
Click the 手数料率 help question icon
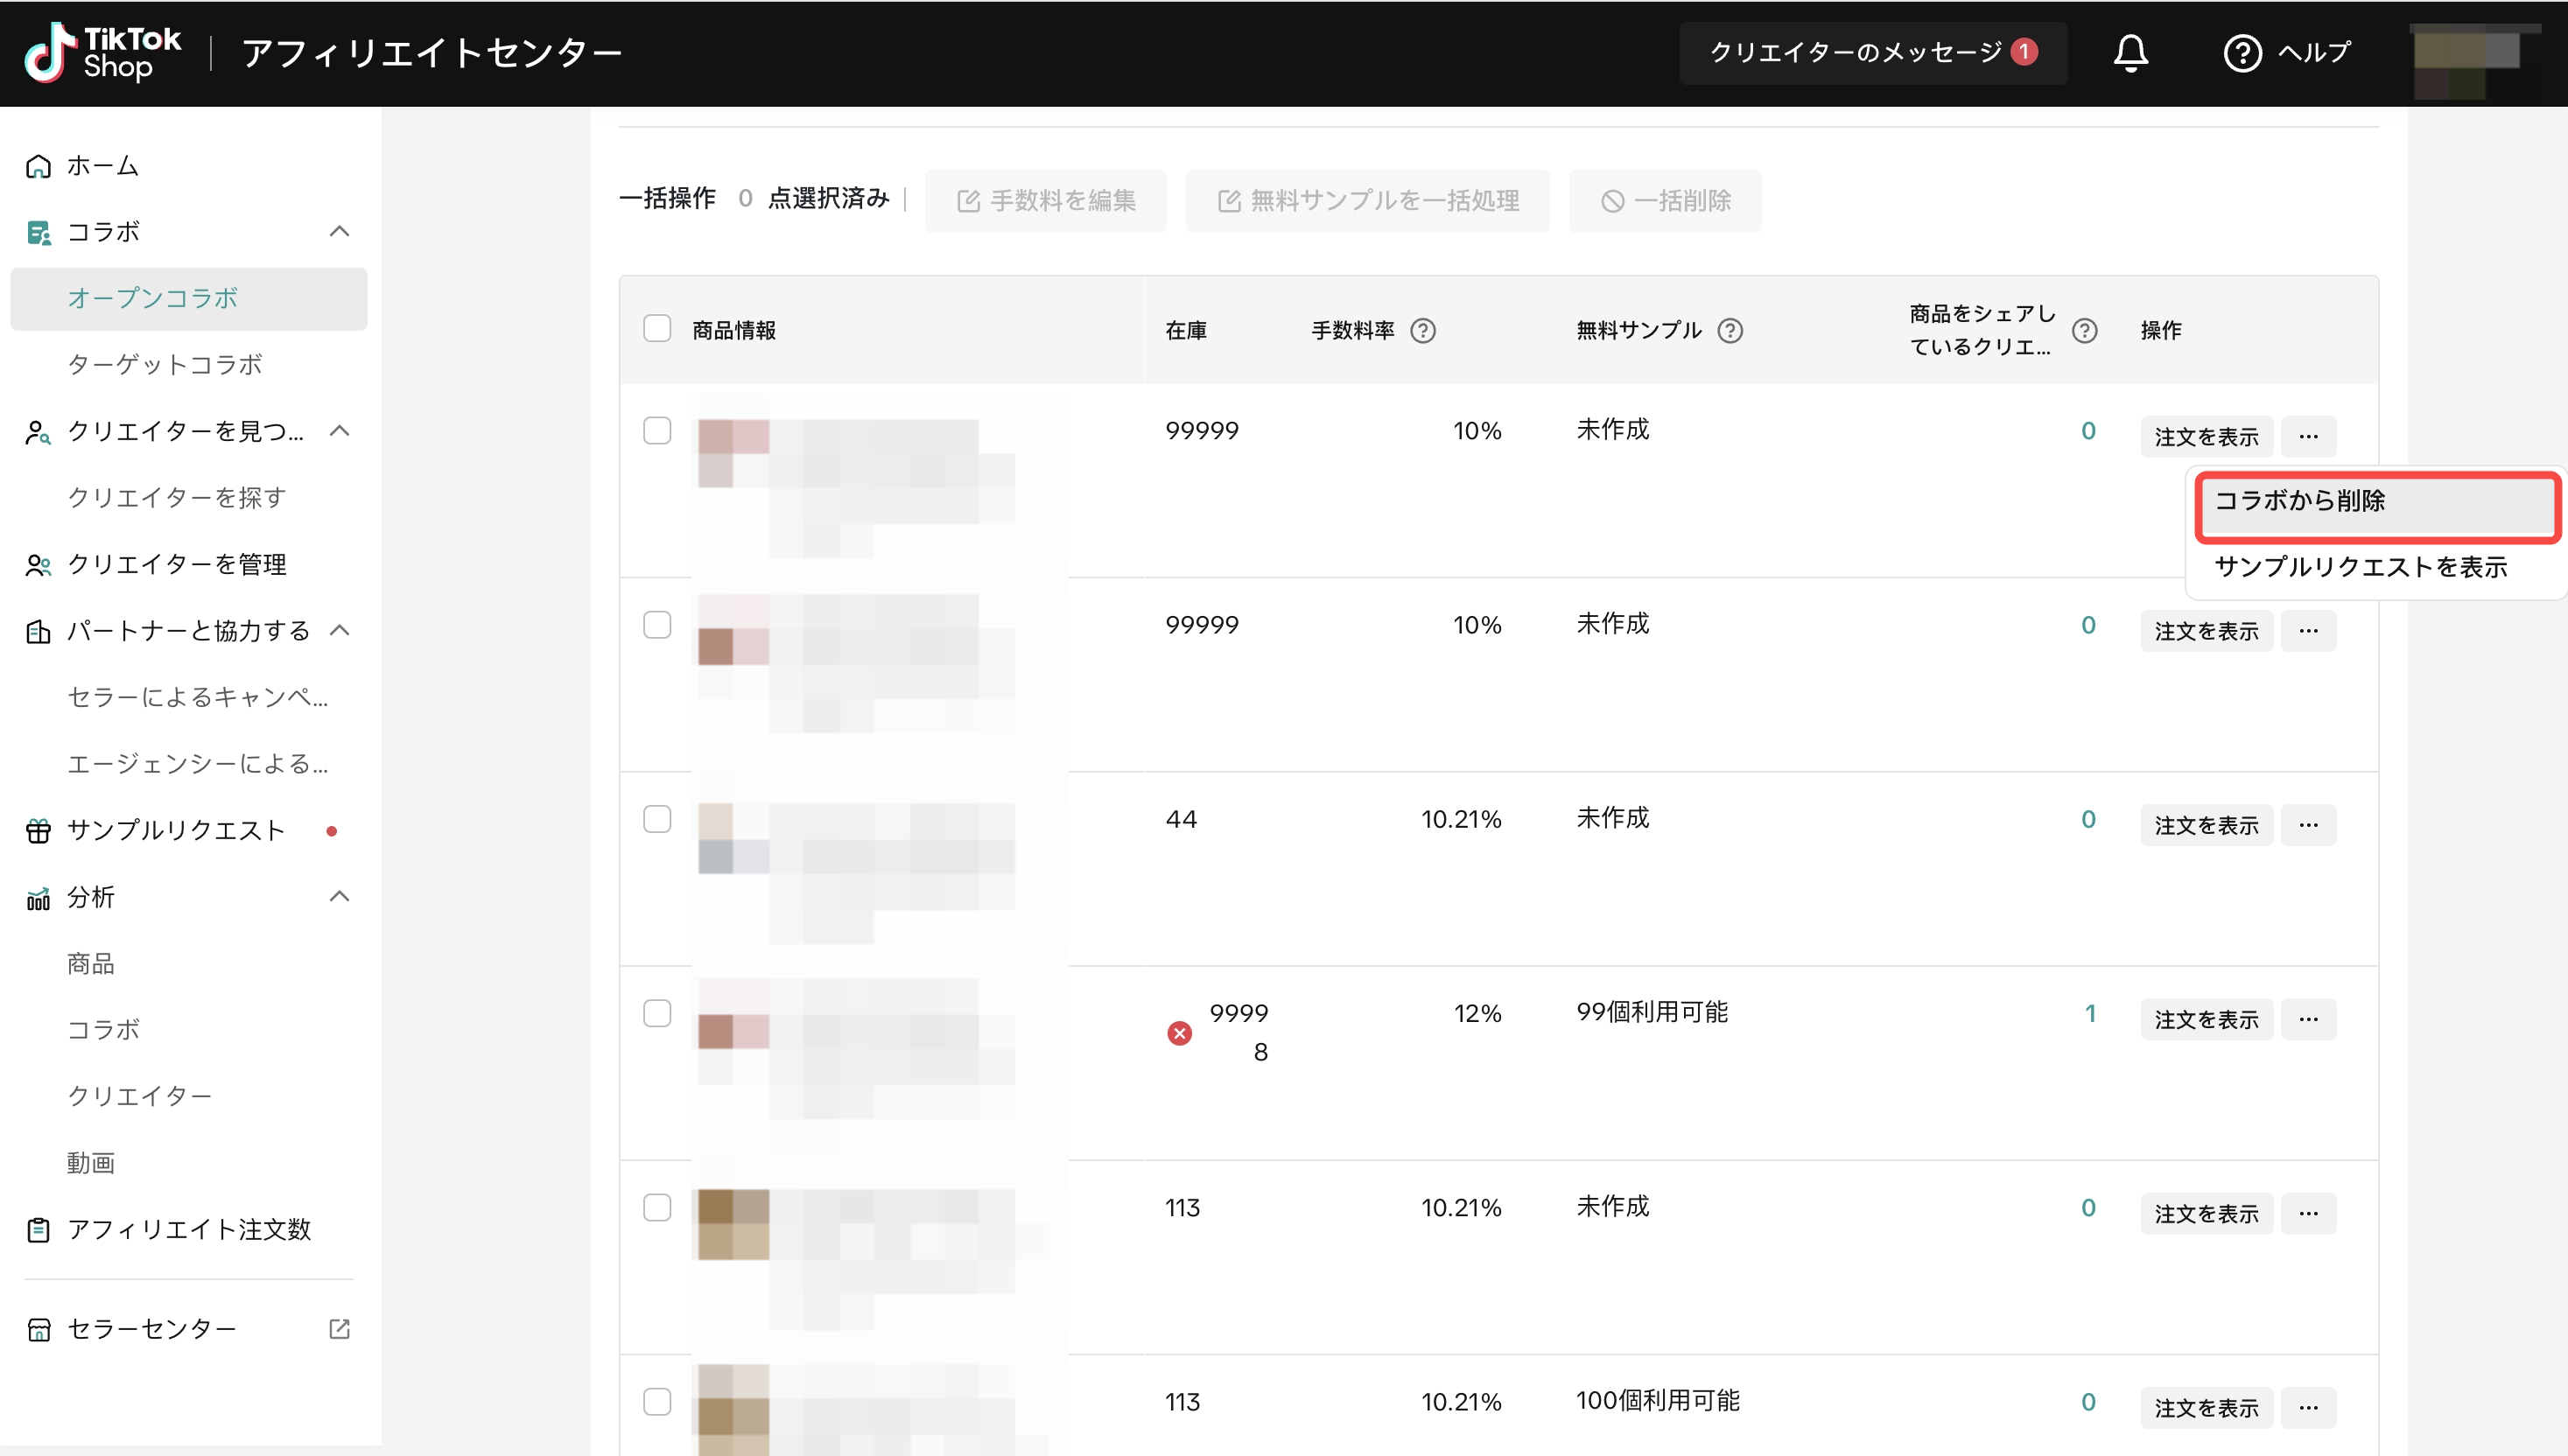1422,331
